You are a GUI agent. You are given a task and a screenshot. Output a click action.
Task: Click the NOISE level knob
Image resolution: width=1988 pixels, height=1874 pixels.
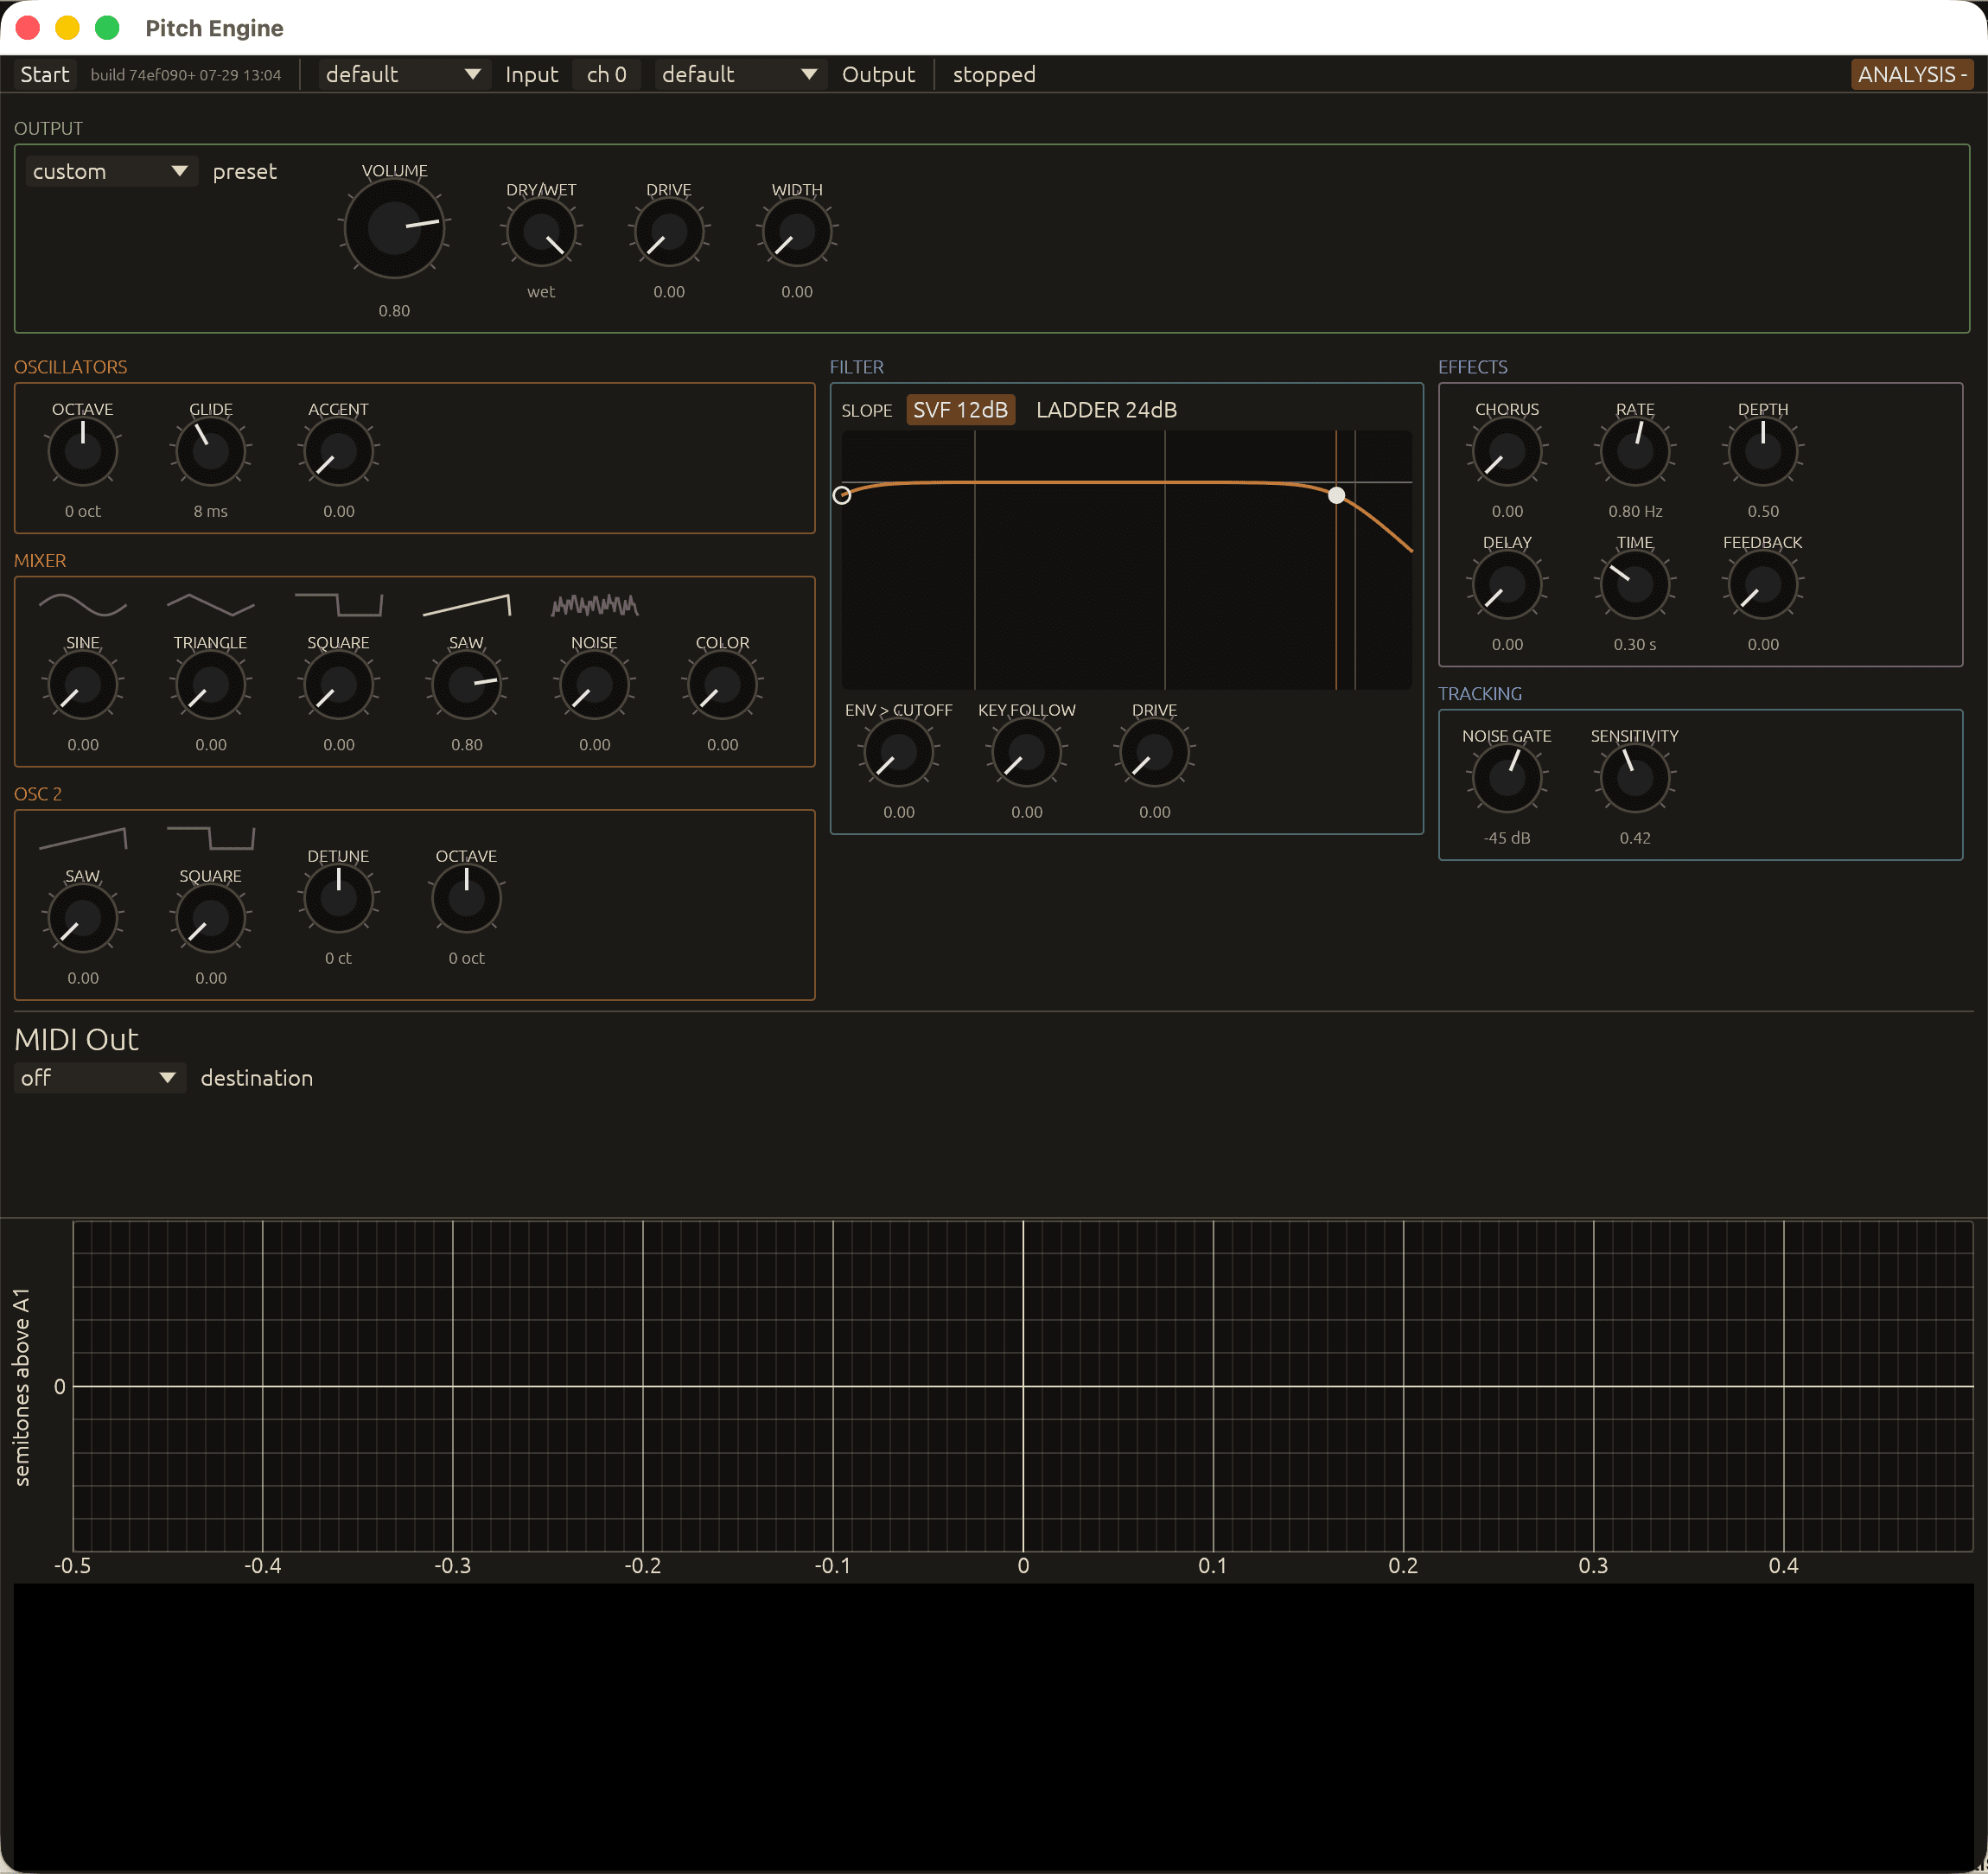pyautogui.click(x=595, y=685)
